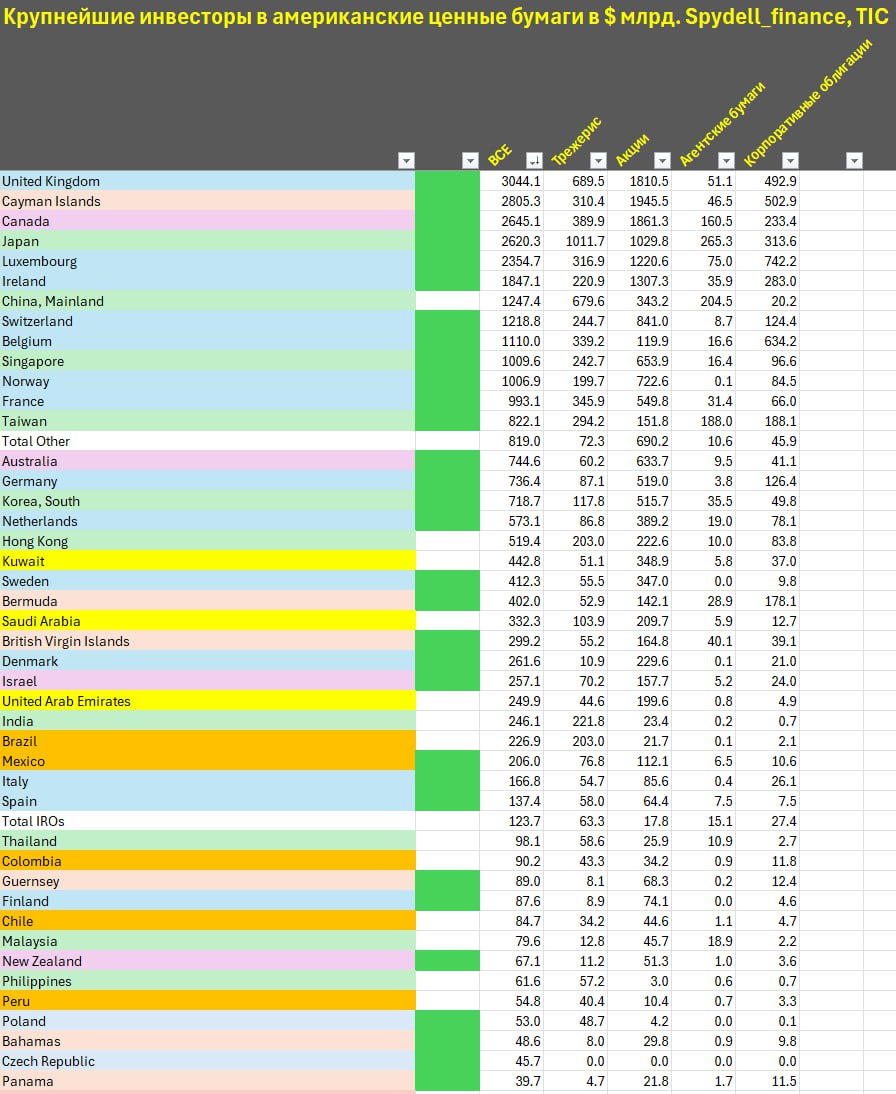Open the country name column filter dropdown
896x1094 pixels.
[x=406, y=160]
